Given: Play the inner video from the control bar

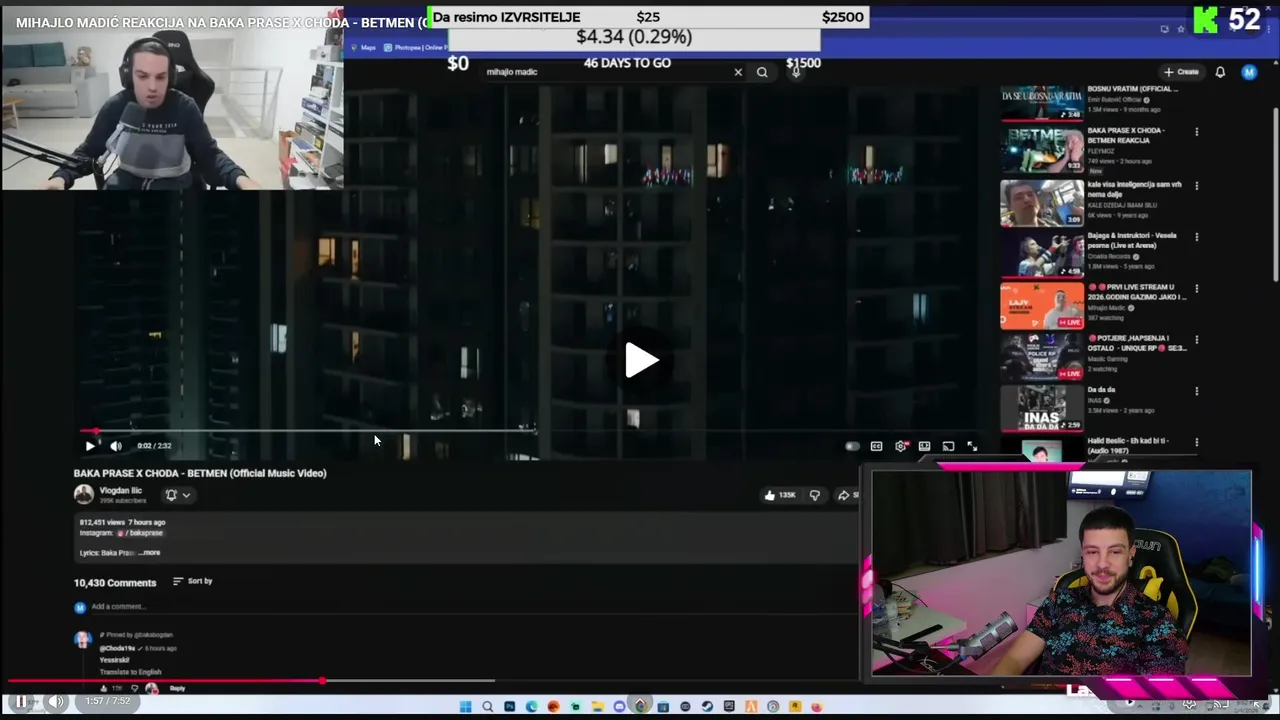Looking at the screenshot, I should (90, 446).
